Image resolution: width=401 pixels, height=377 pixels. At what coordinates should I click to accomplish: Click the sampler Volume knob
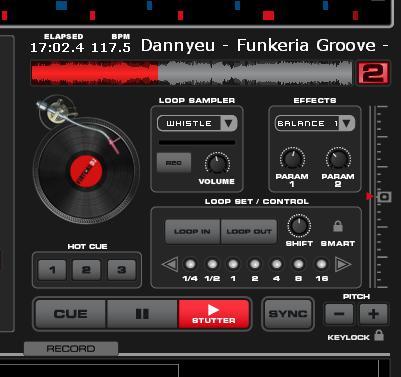[x=217, y=164]
